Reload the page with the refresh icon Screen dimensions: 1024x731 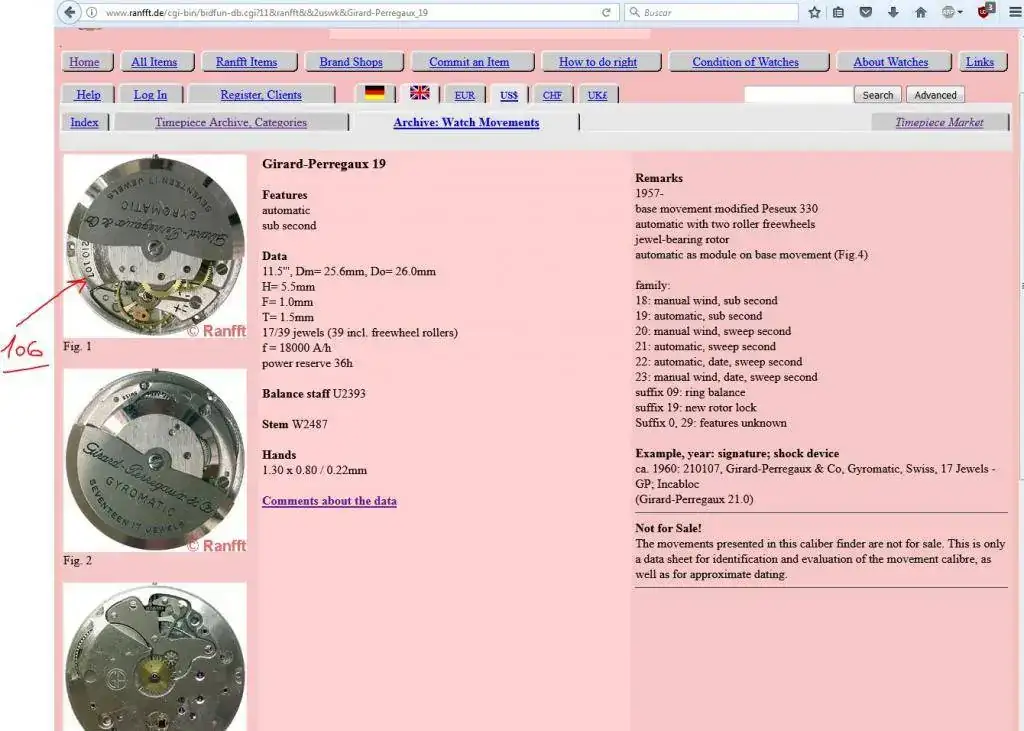point(606,12)
